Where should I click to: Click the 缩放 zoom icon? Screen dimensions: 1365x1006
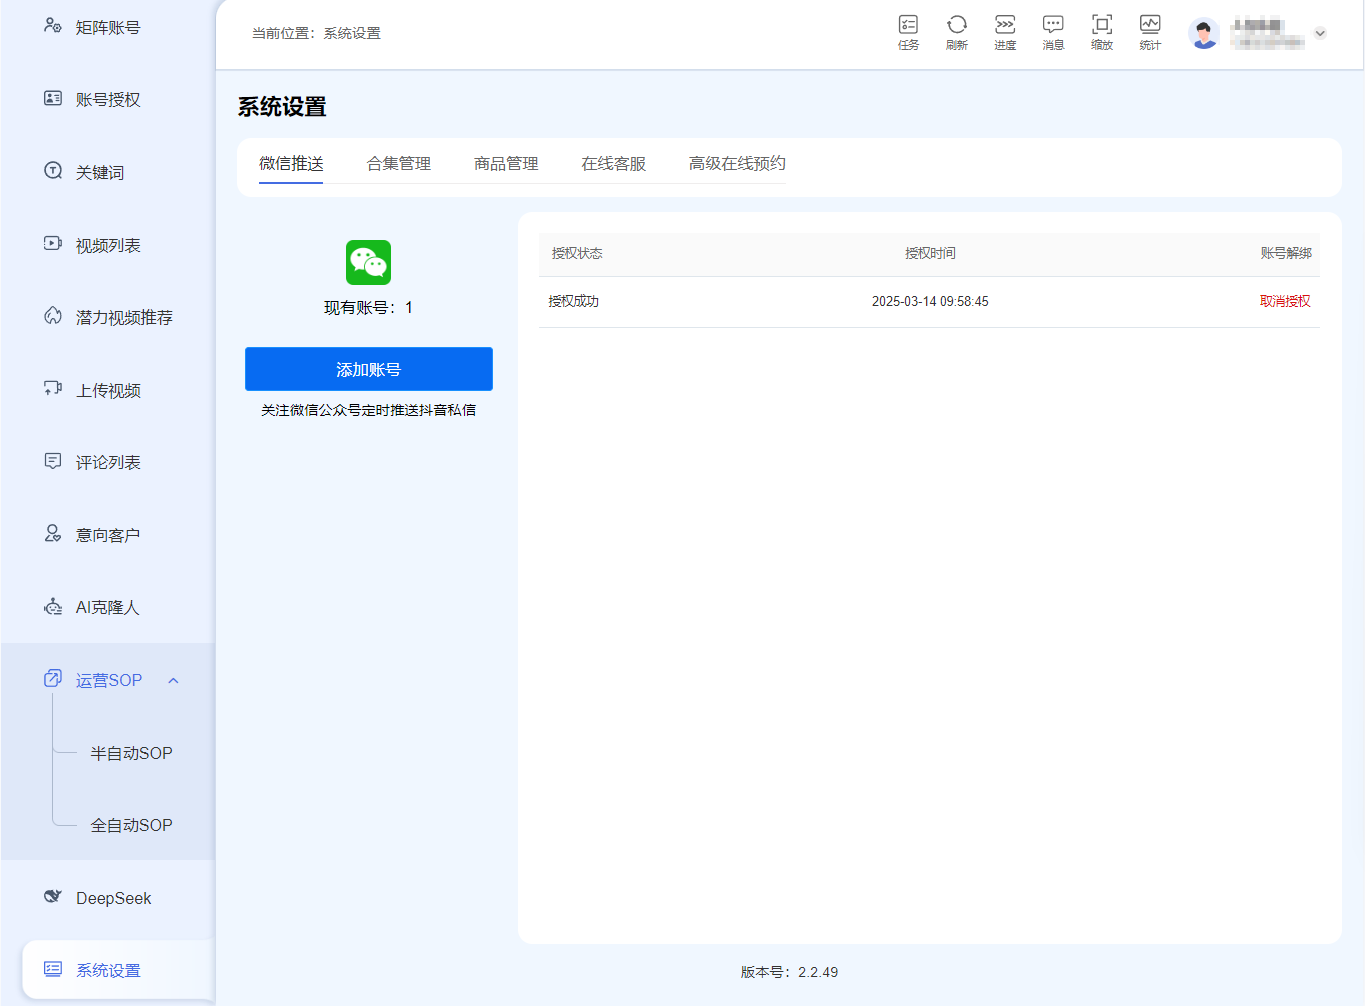[1102, 24]
